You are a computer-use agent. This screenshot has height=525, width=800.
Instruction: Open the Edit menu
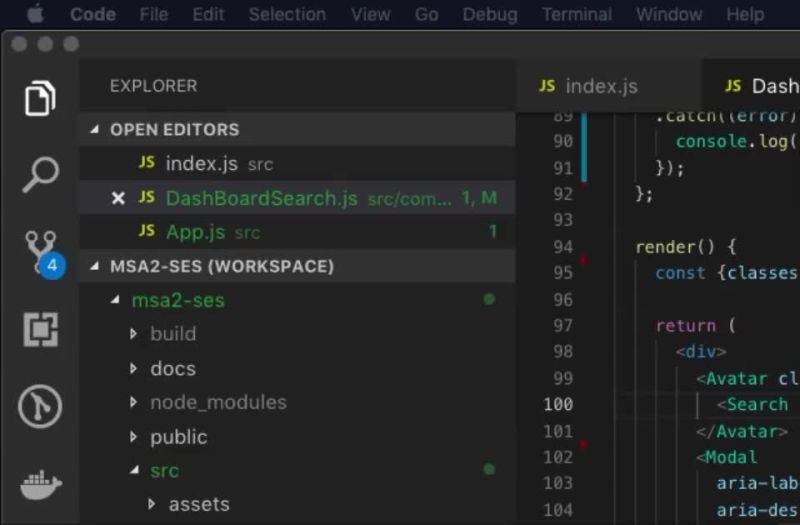(208, 14)
